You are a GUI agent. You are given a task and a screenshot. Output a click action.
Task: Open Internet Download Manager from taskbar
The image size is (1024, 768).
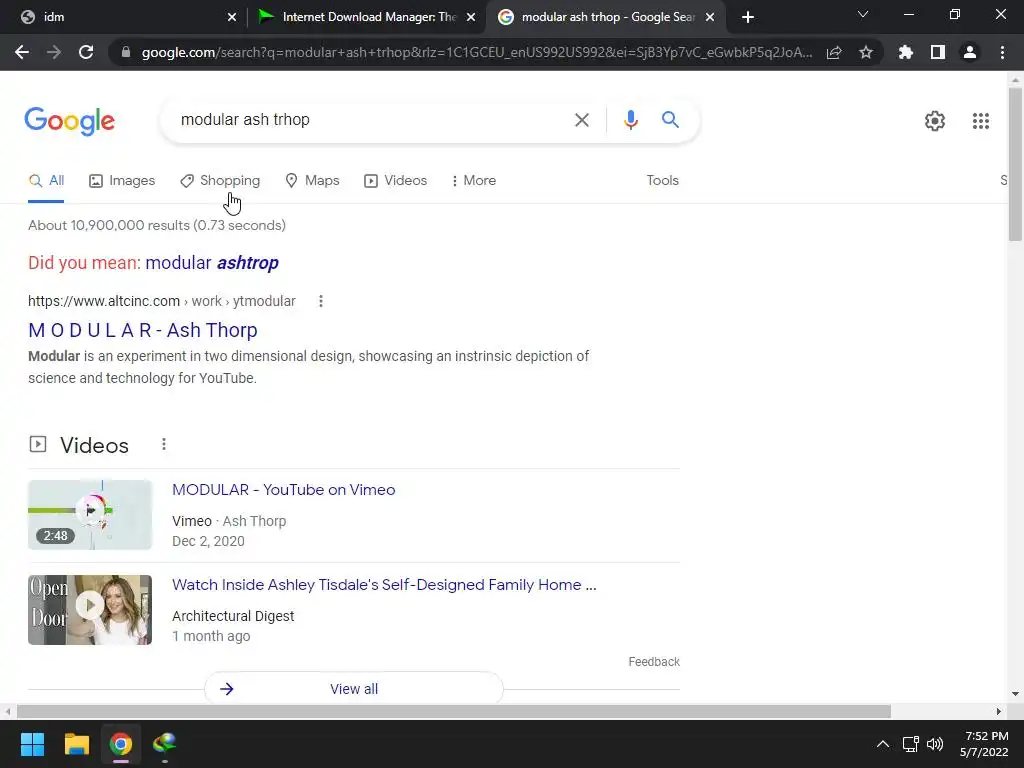165,744
